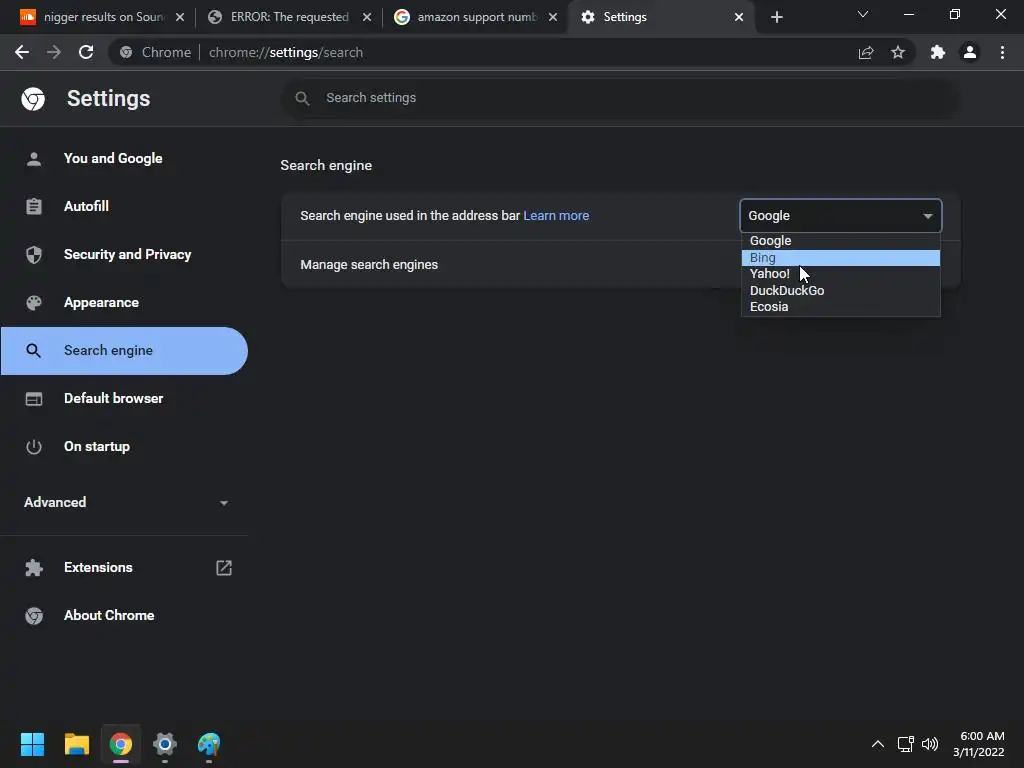Click the shield icon beside Security and Privacy
The height and width of the screenshot is (768, 1024).
tap(34, 255)
